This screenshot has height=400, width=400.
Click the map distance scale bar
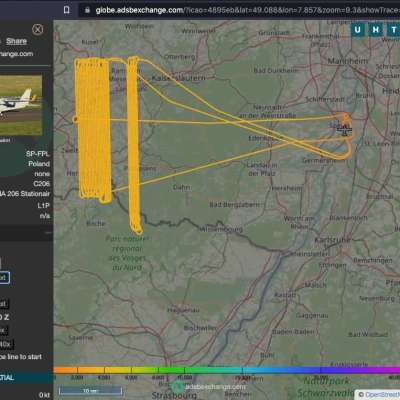(90, 391)
